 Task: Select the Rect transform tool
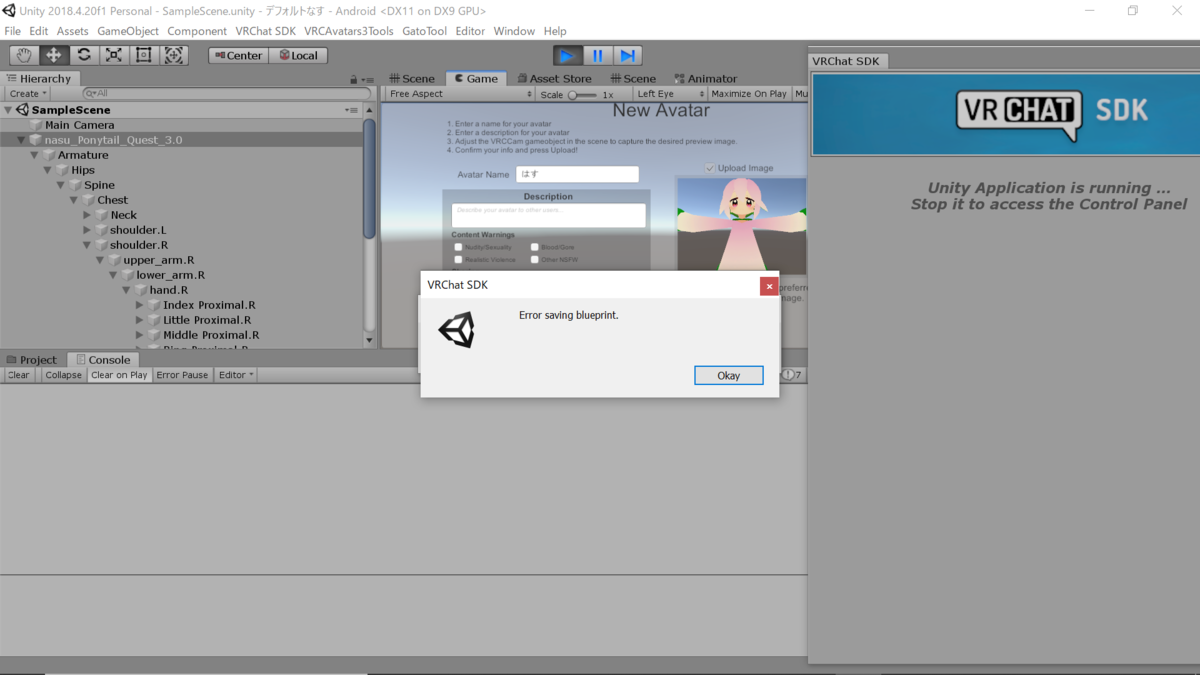coord(144,55)
